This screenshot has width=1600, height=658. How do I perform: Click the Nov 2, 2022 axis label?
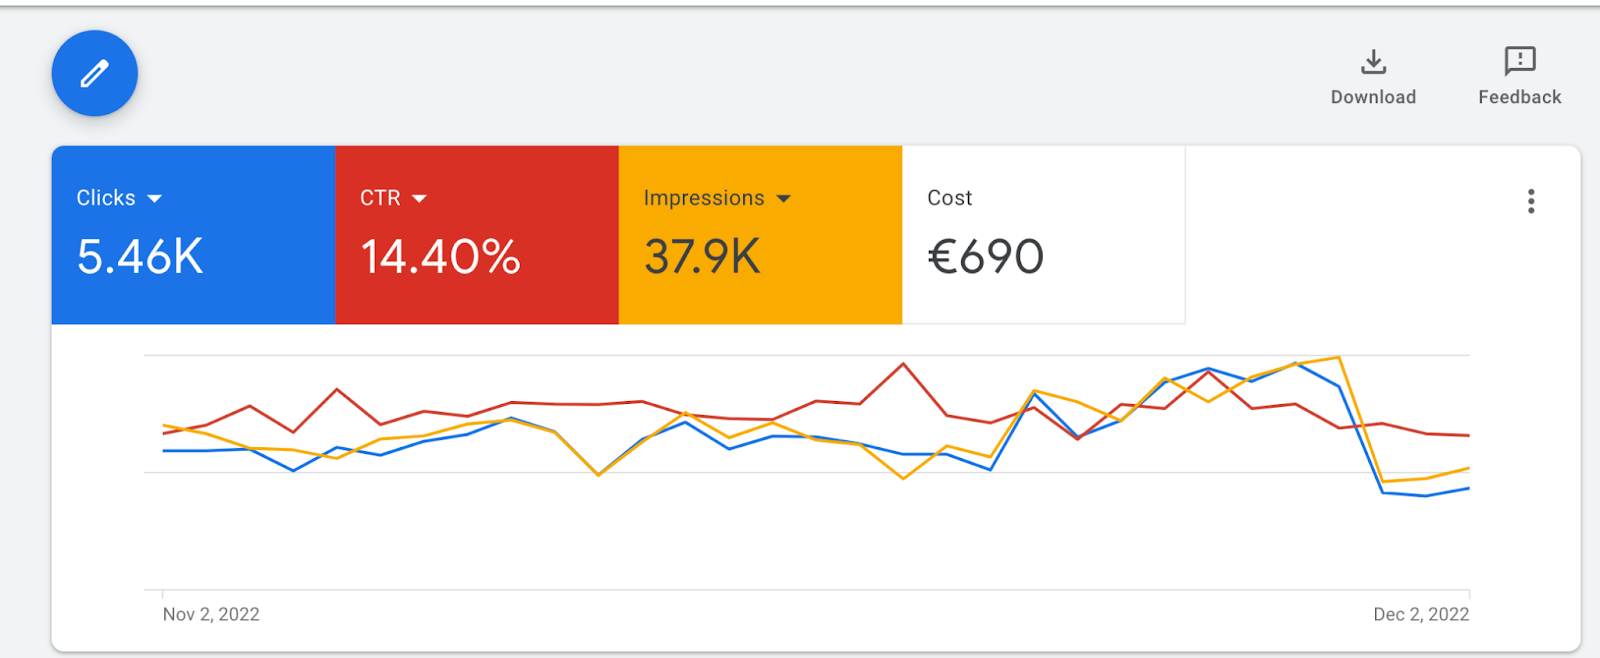tap(211, 614)
